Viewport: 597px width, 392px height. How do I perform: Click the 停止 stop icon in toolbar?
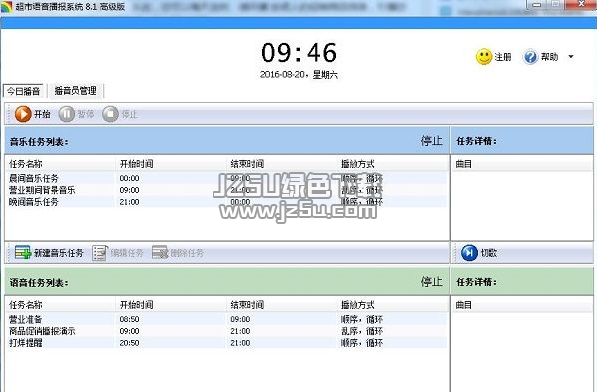110,114
